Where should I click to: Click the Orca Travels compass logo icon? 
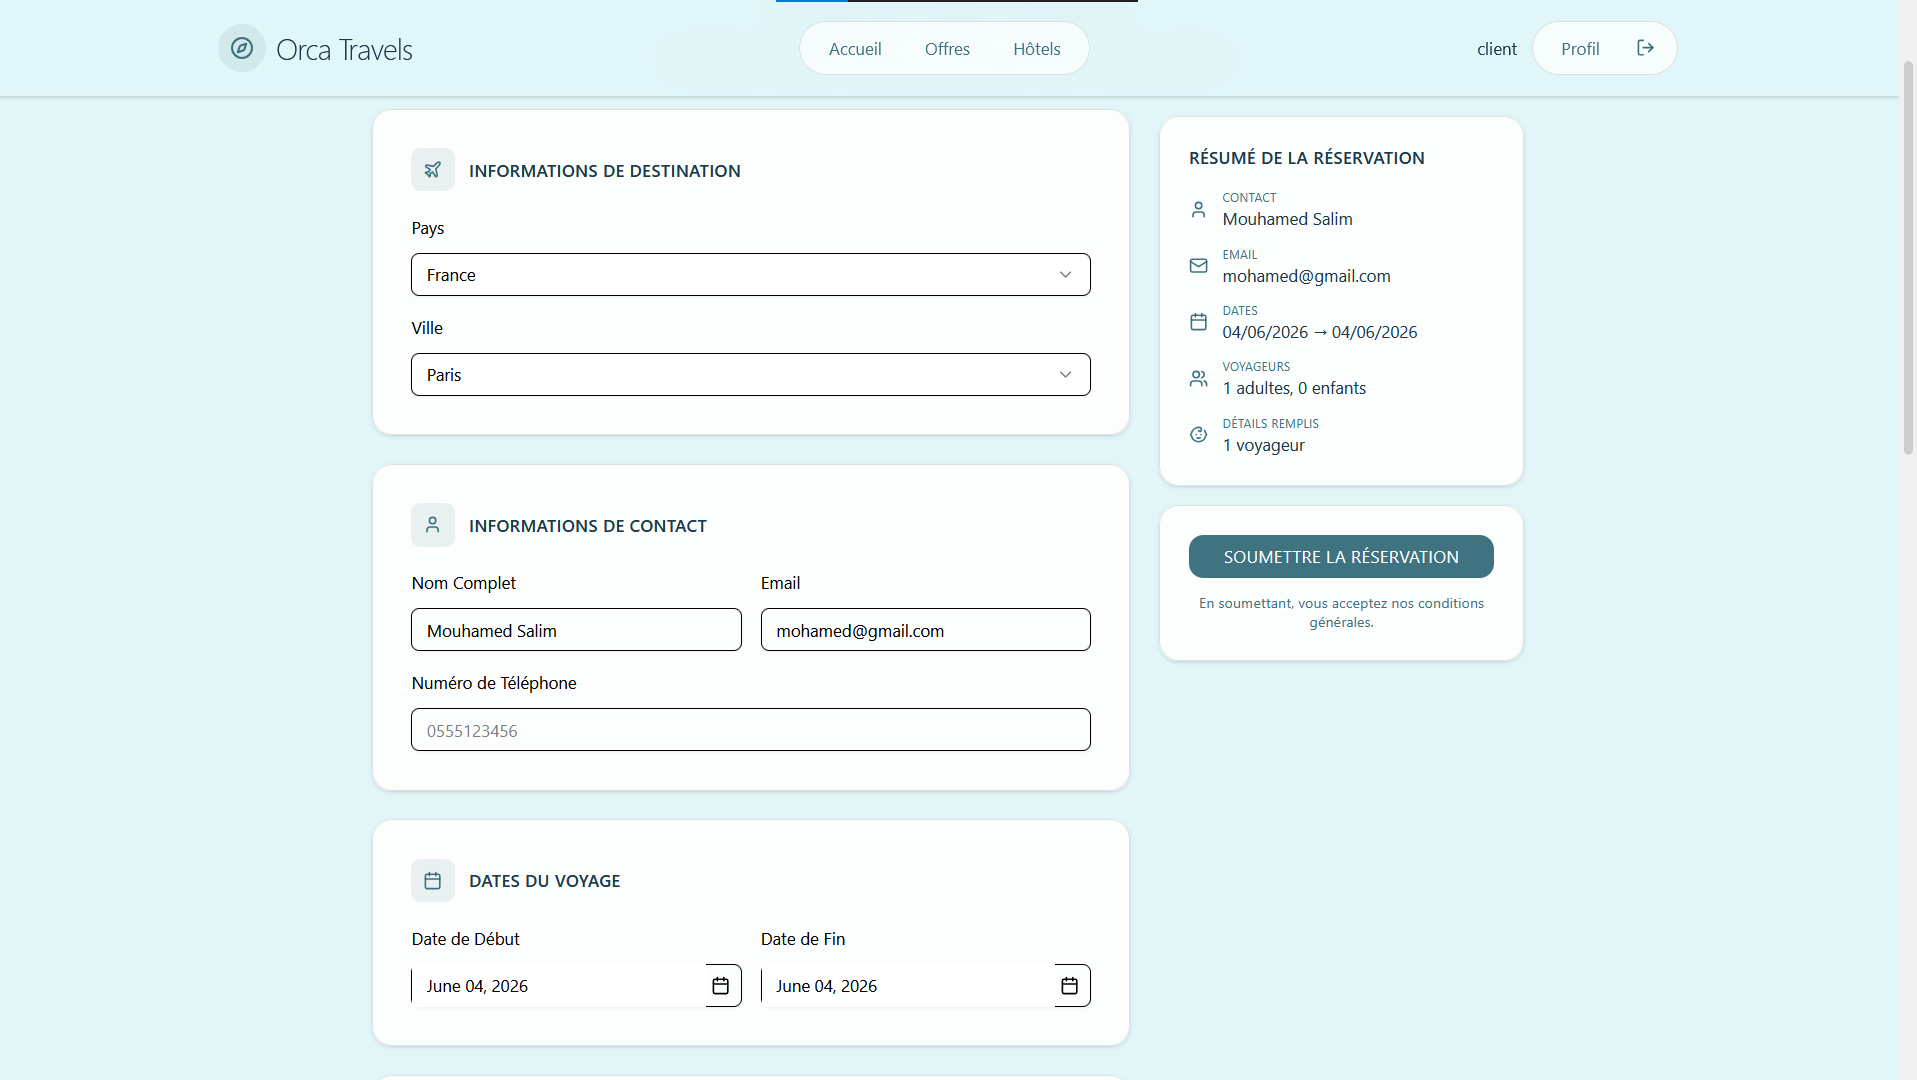(x=242, y=48)
